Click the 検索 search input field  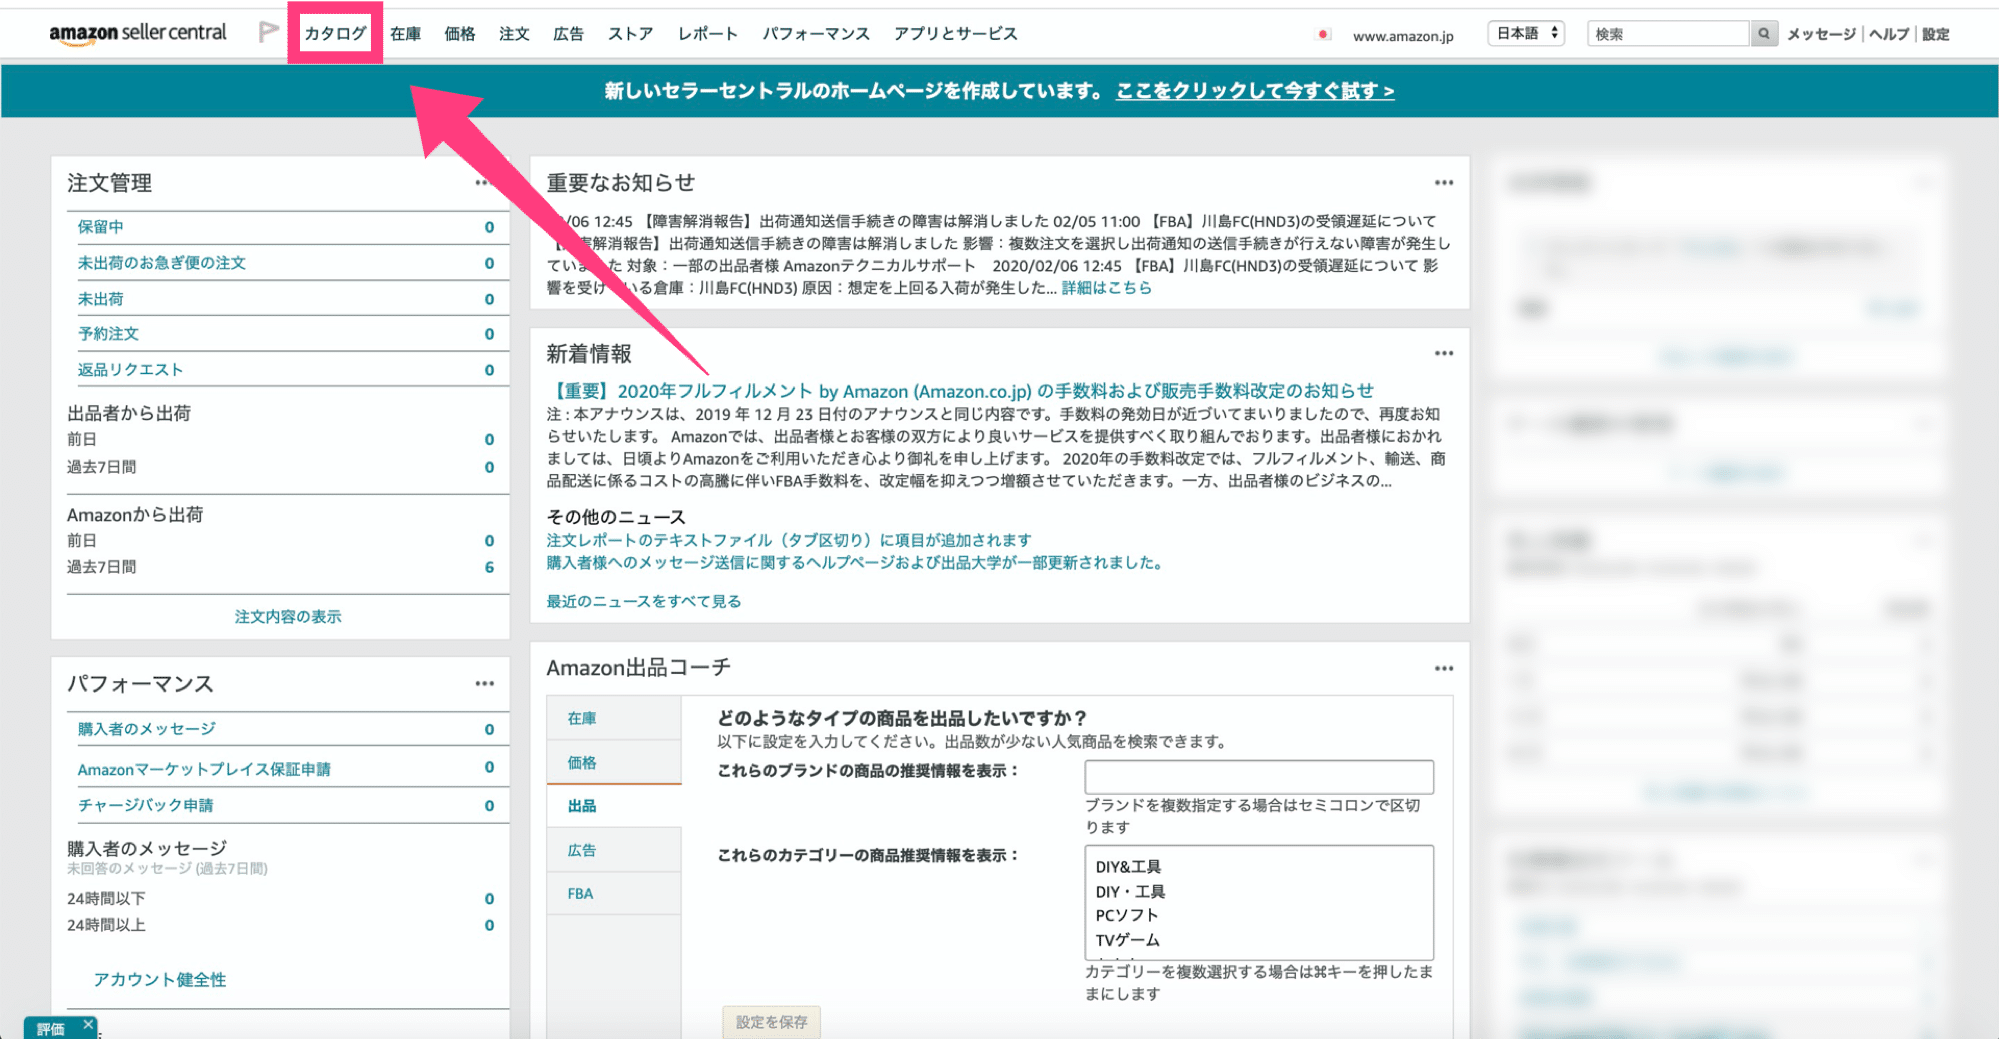tap(1668, 34)
